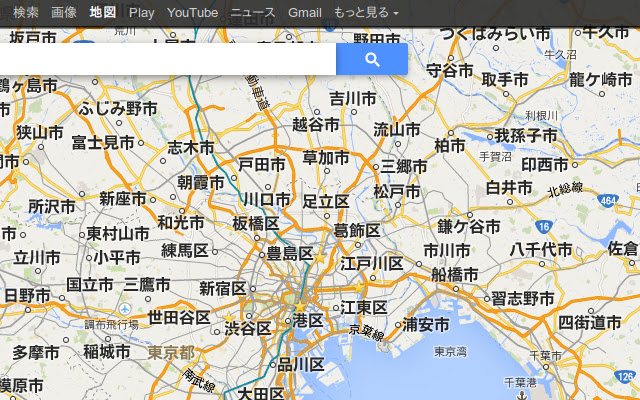Click the 草加市 map label
The height and width of the screenshot is (400, 640).
(x=326, y=158)
